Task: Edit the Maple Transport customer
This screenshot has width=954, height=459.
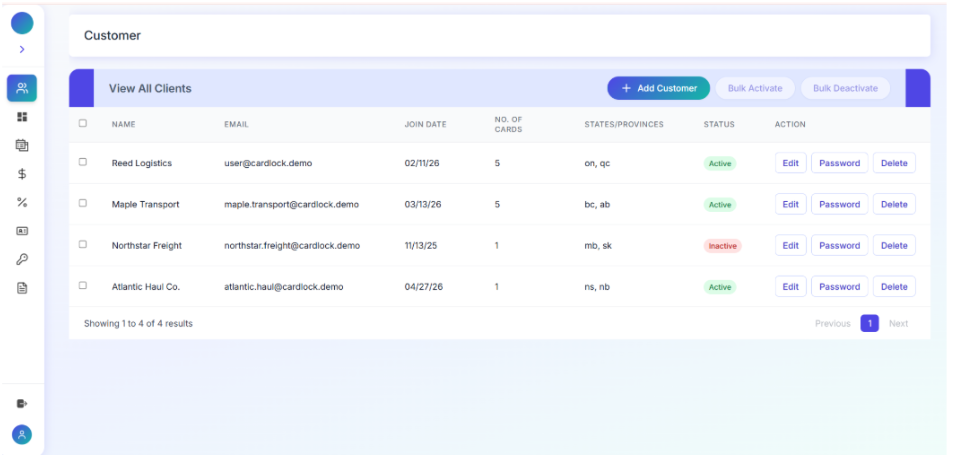Action: (790, 205)
